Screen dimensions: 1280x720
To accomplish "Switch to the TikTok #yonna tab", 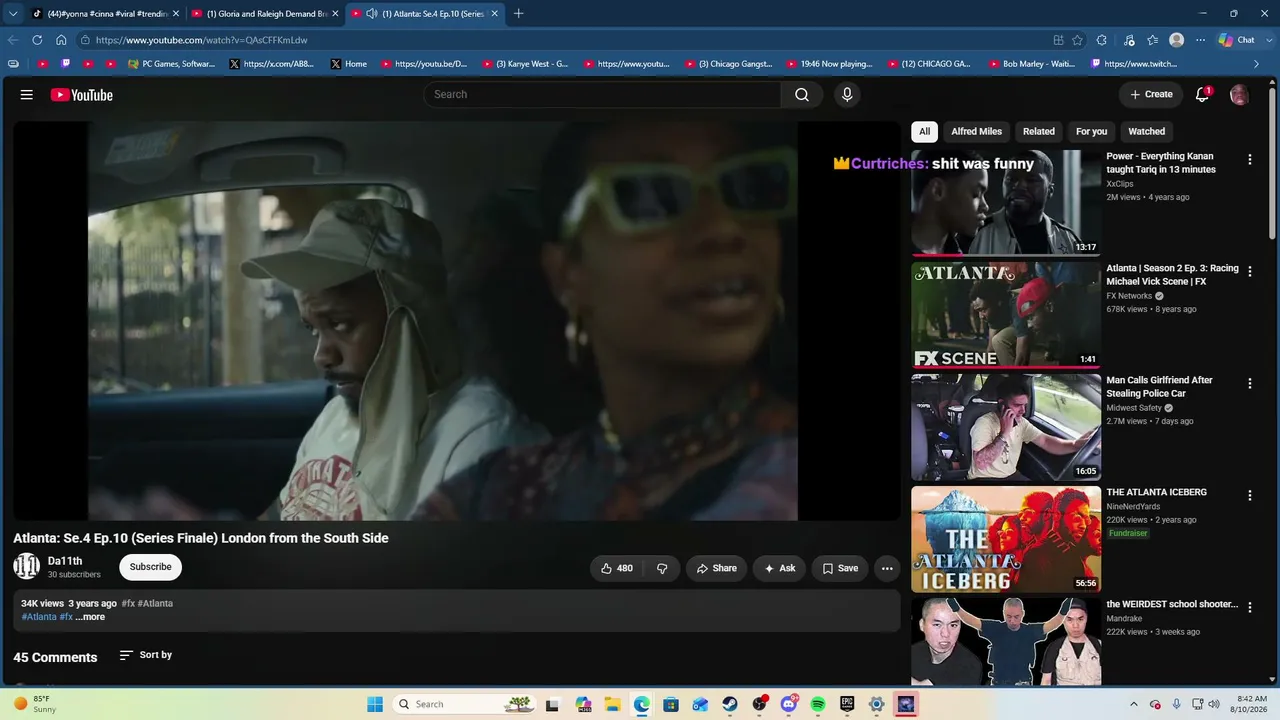I will click(x=104, y=14).
